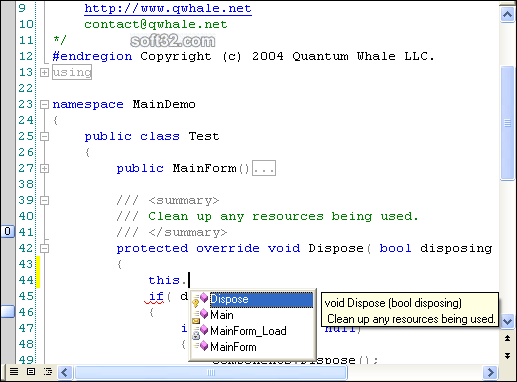Switch to normal lines view icon

pyautogui.click(x=14, y=371)
